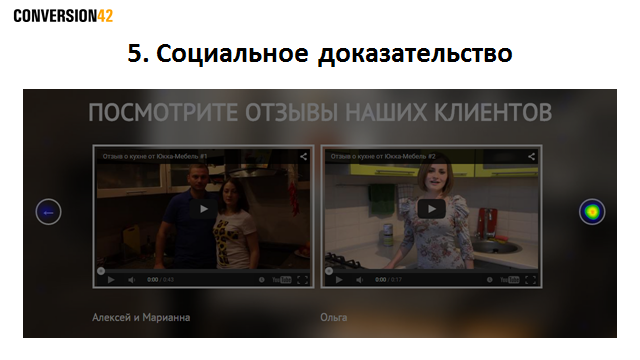Viewport: 640px width, 360px height.
Task: Mute video #1 volume icon
Action: 131,280
